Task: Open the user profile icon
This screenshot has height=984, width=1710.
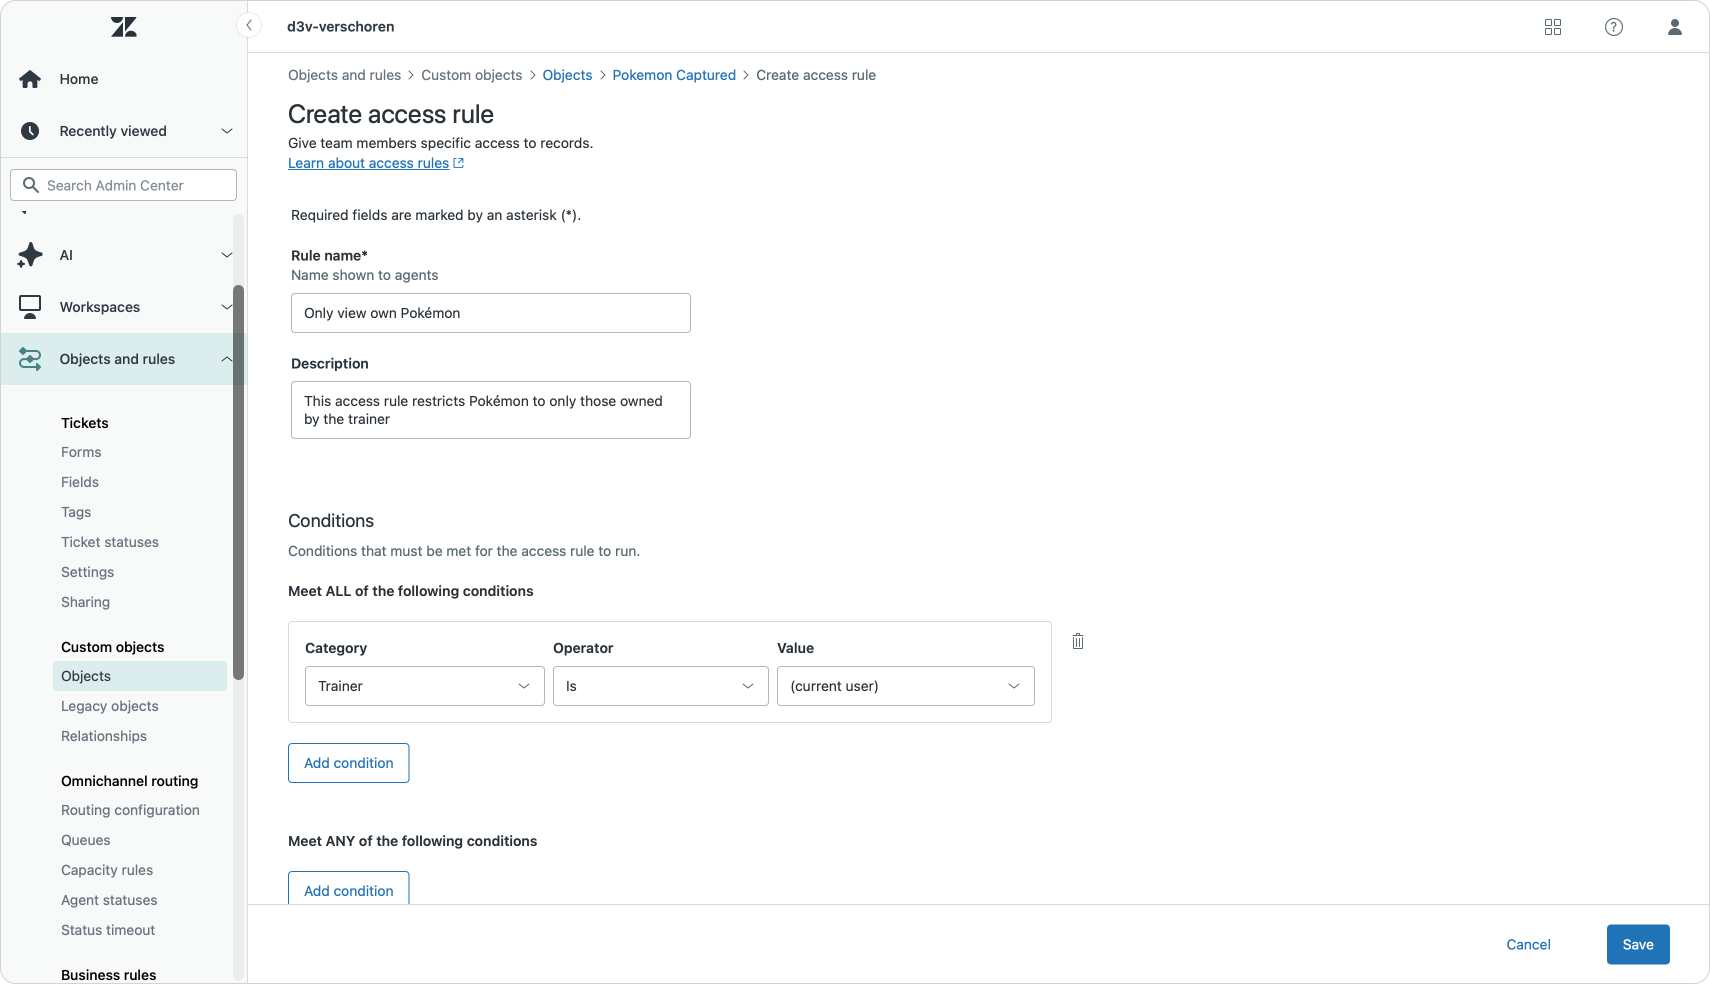Action: tap(1674, 27)
